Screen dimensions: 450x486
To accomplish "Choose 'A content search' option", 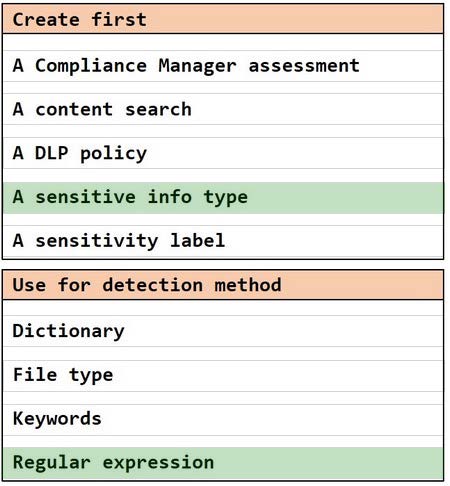I will [223, 110].
